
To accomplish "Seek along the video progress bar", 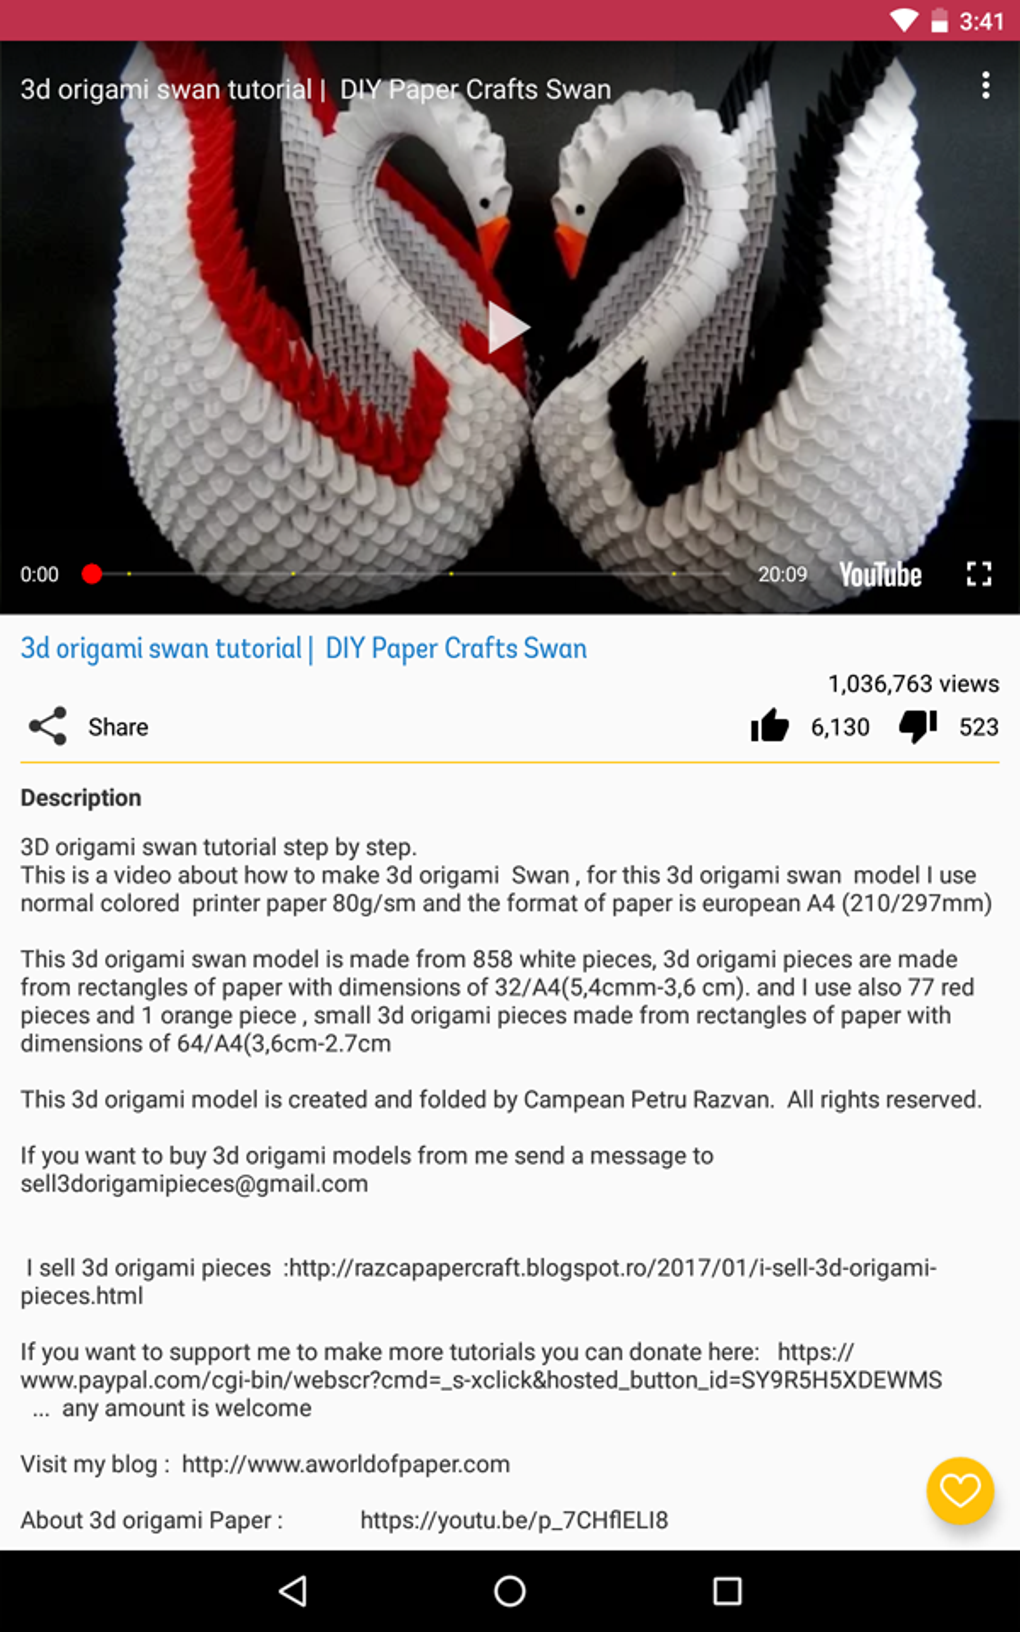I will (x=410, y=574).
